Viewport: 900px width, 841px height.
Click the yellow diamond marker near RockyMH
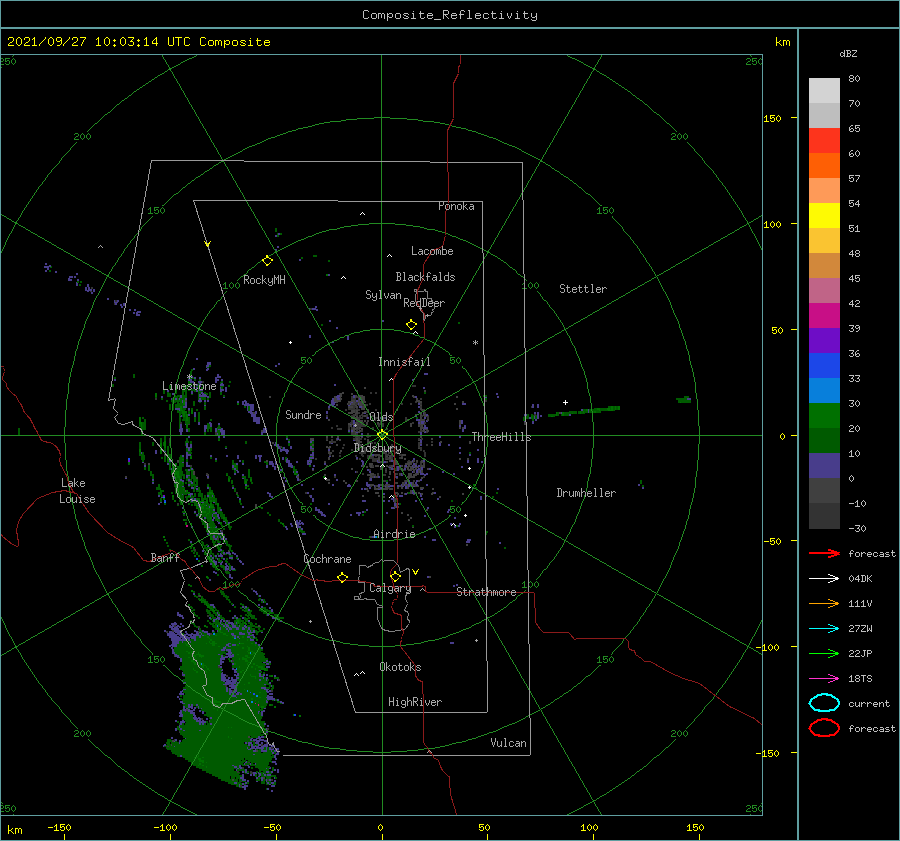click(267, 261)
